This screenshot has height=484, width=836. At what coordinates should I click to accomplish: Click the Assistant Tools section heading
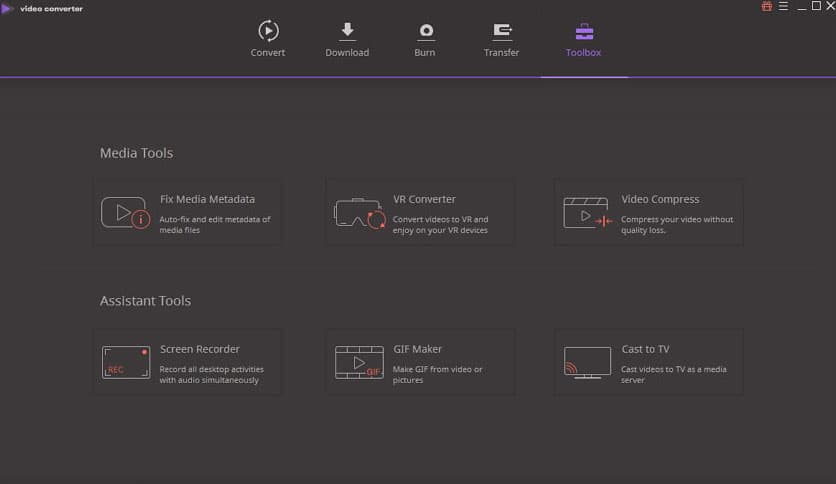click(x=145, y=301)
